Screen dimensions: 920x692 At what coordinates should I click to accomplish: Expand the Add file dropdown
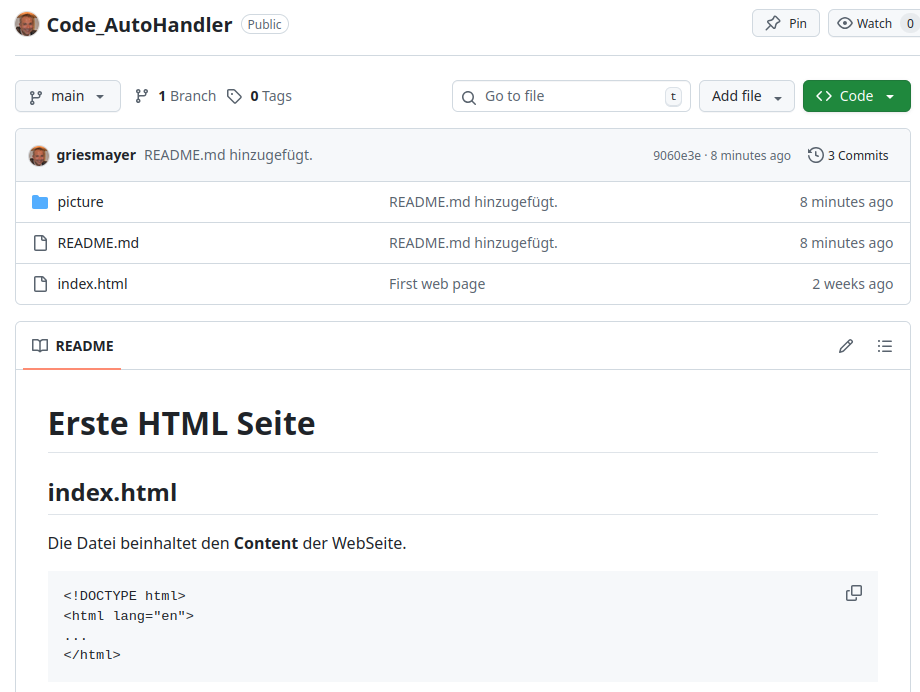click(x=746, y=96)
